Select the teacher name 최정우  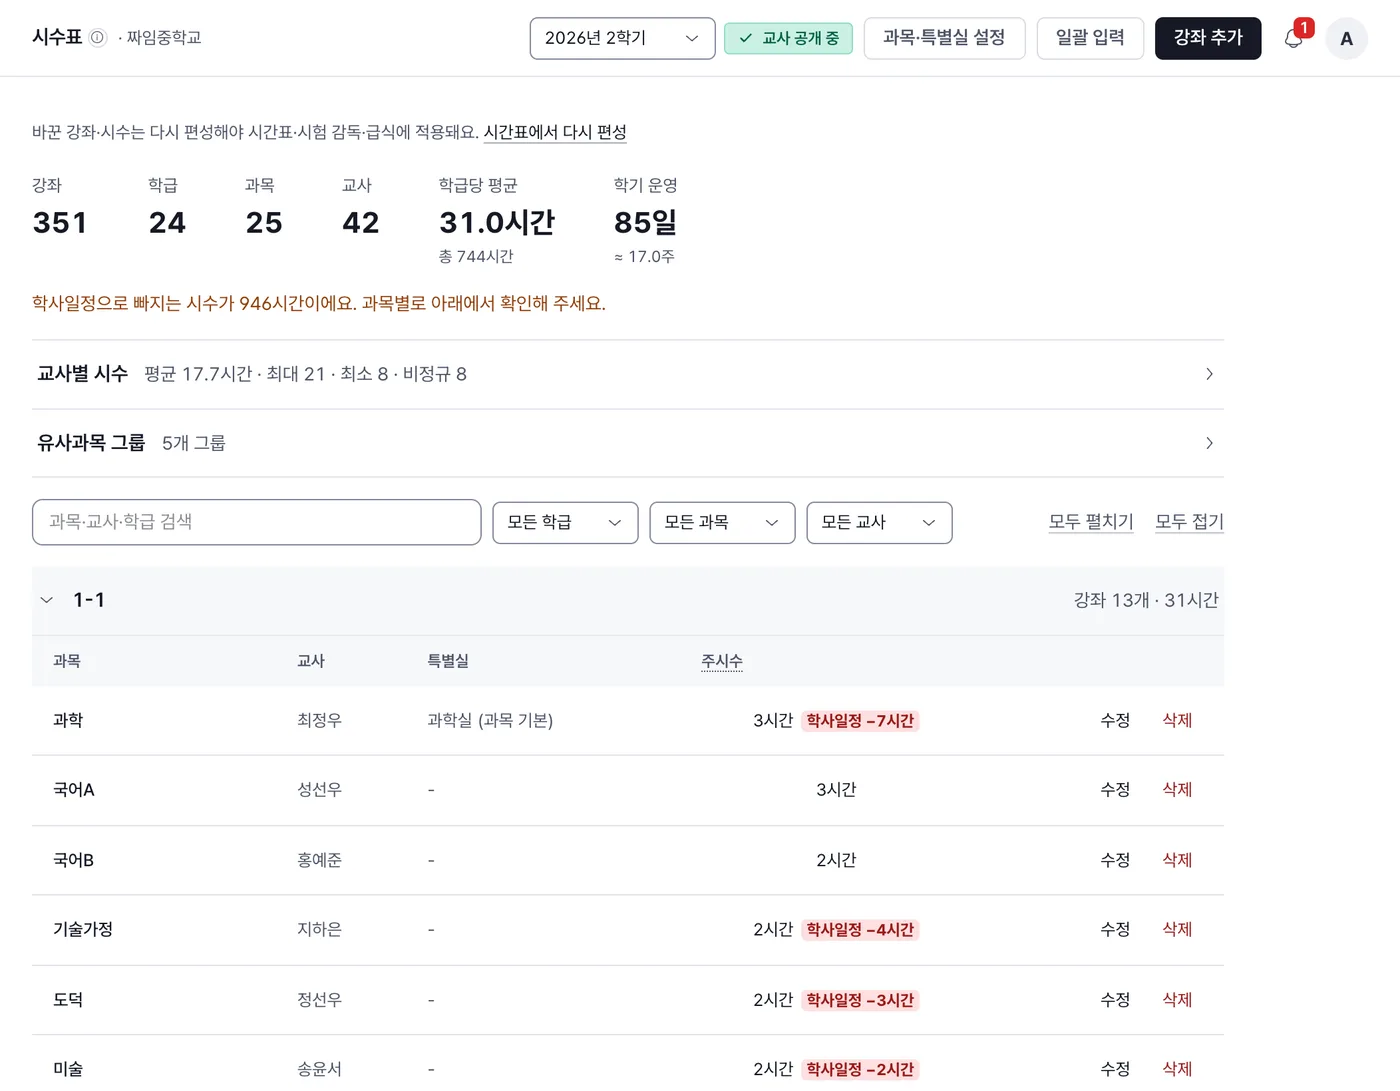[x=319, y=720]
